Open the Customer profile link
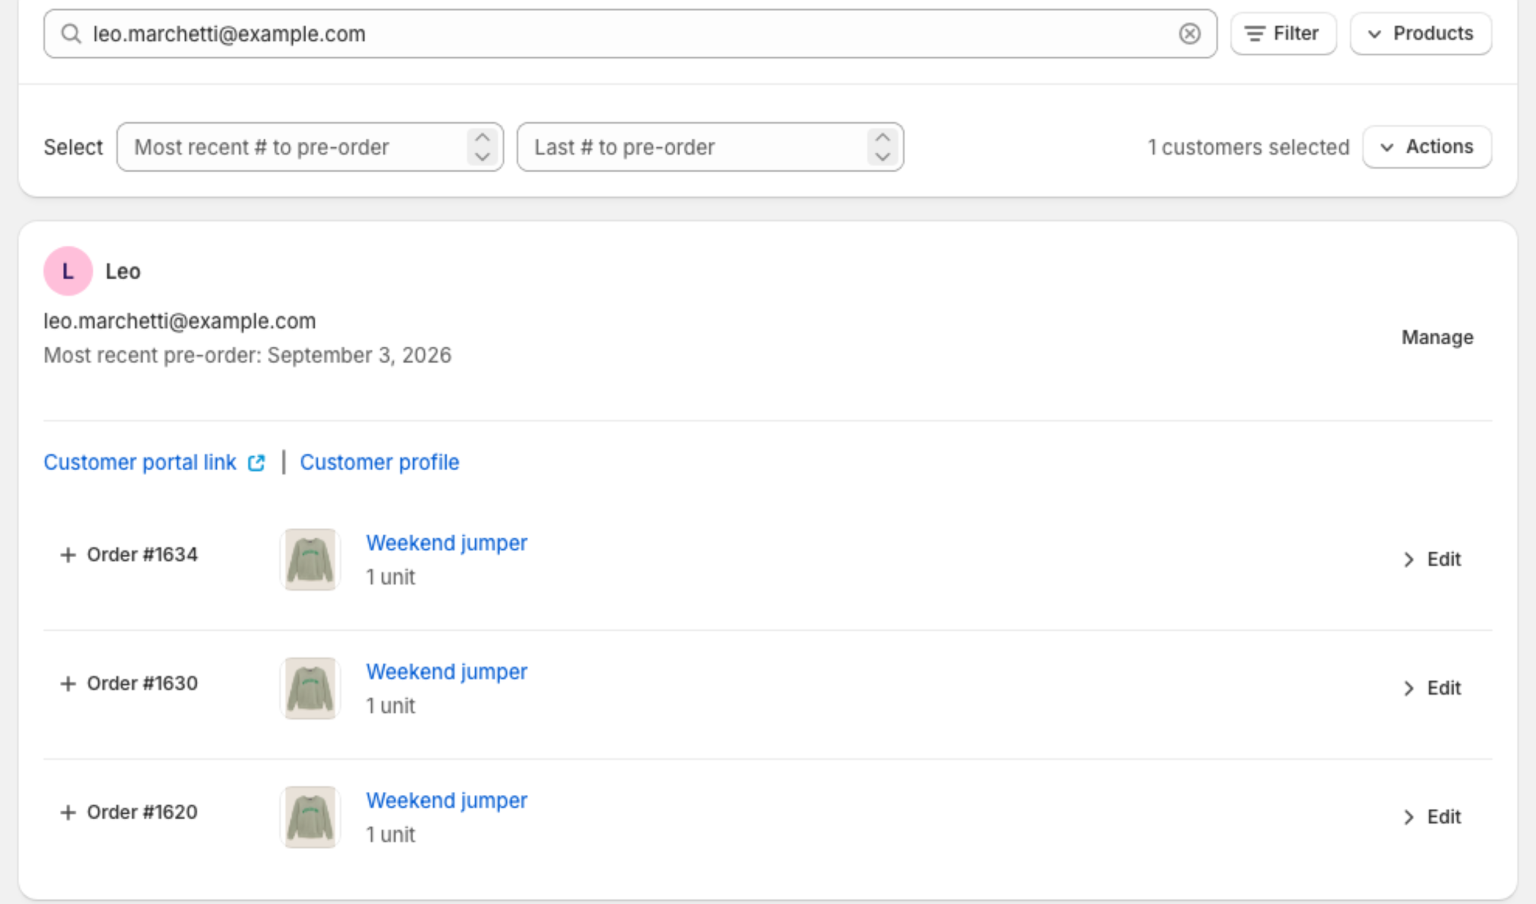The width and height of the screenshot is (1536, 904). point(380,462)
